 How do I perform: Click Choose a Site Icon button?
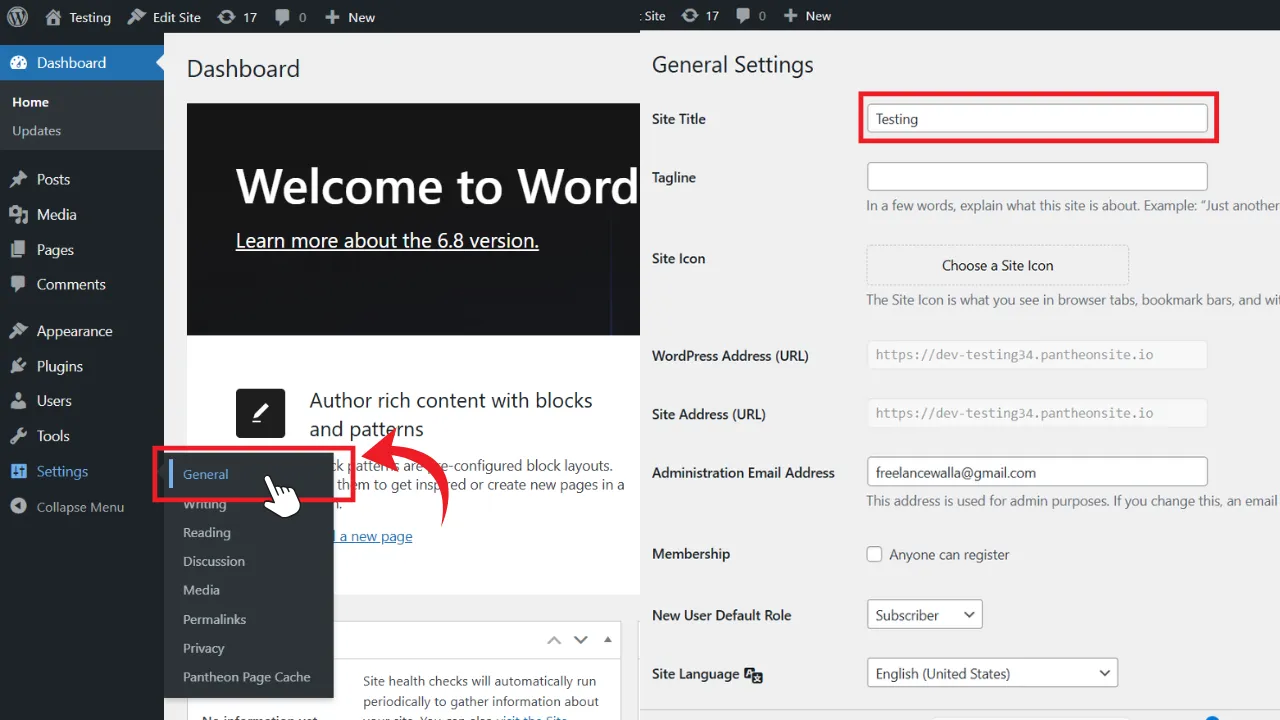997,265
